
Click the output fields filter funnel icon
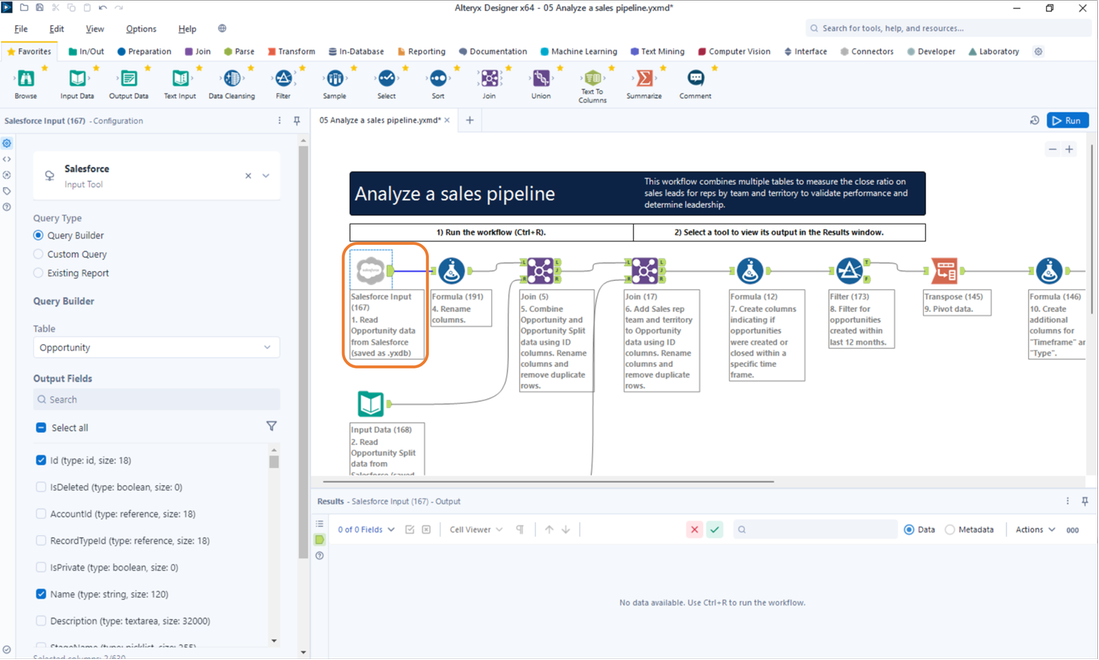(271, 426)
